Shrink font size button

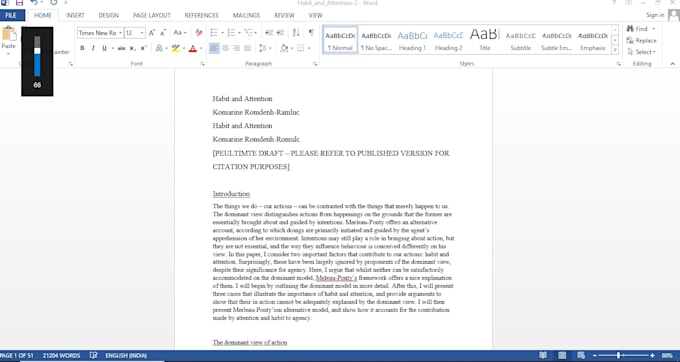[x=163, y=33]
